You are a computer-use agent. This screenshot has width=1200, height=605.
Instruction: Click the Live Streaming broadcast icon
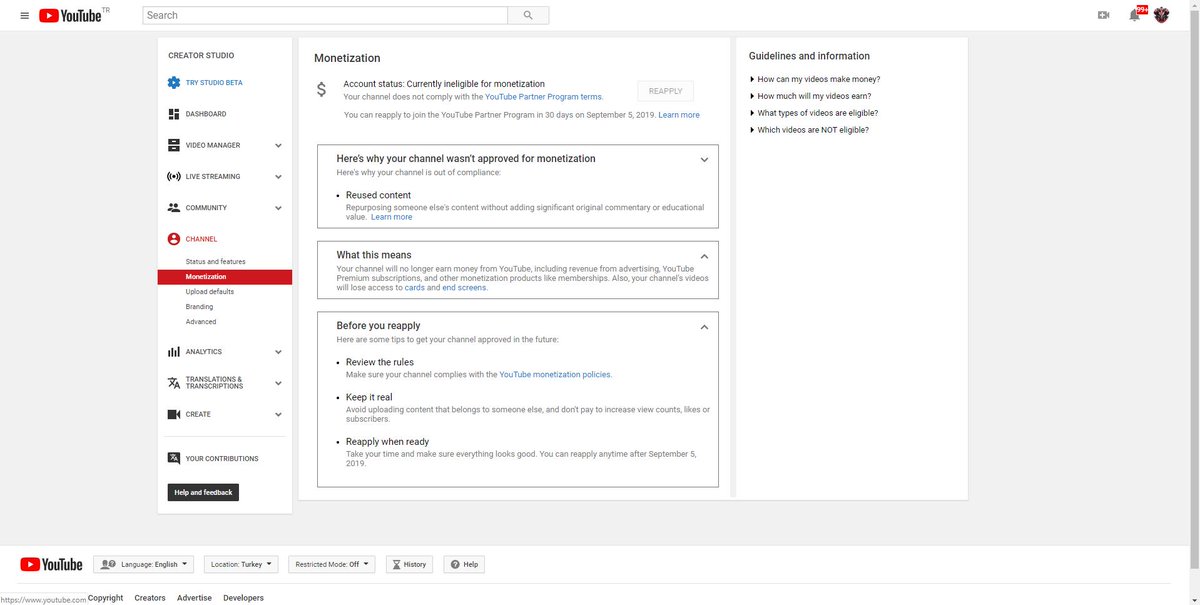(x=174, y=176)
